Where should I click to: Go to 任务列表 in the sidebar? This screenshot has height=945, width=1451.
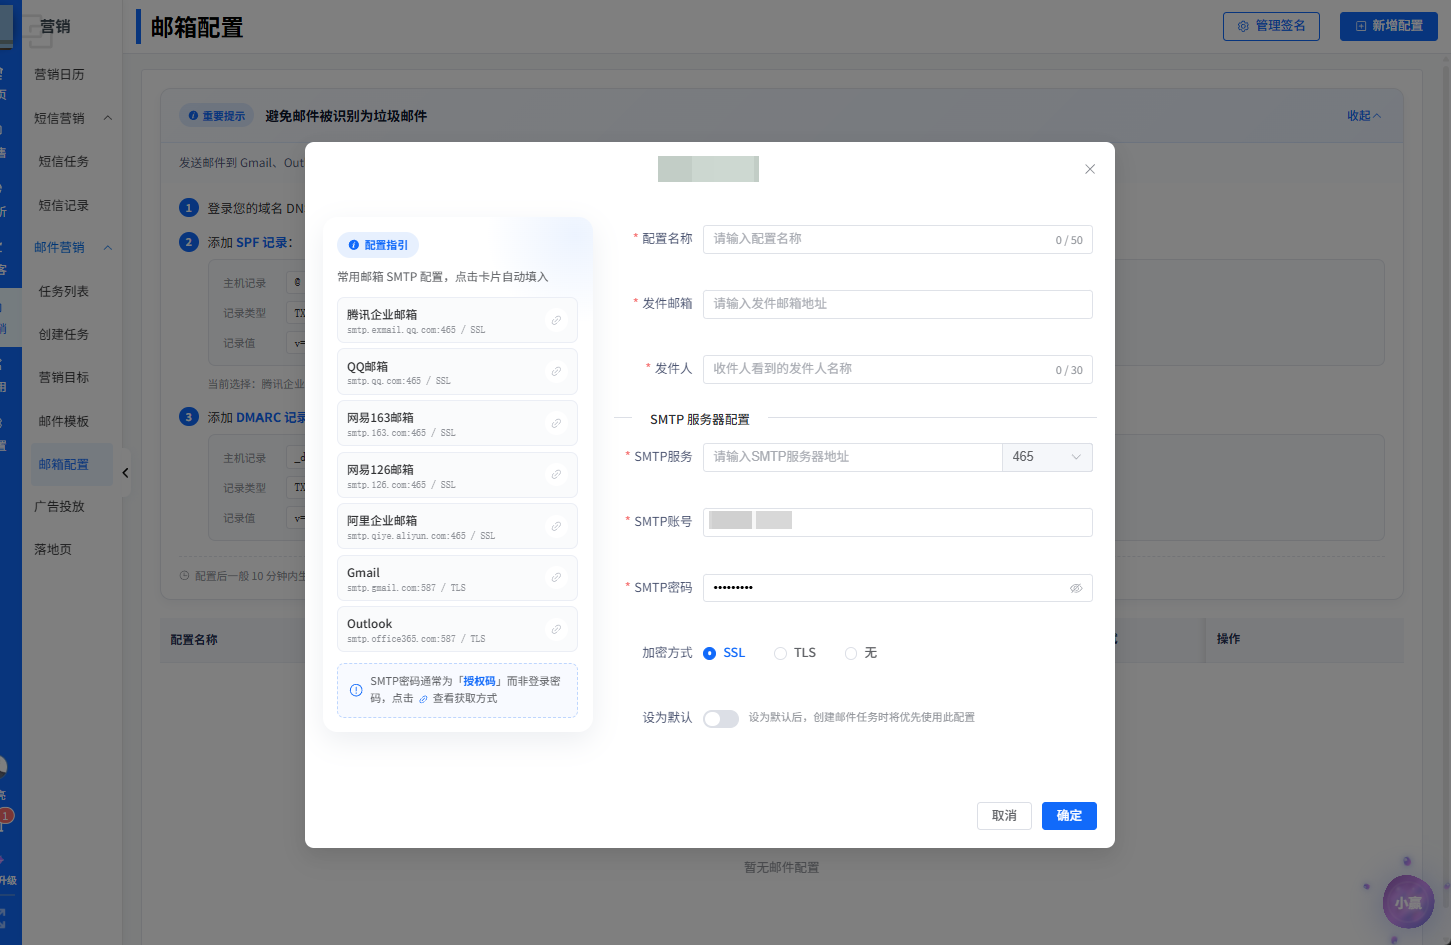[x=64, y=291]
